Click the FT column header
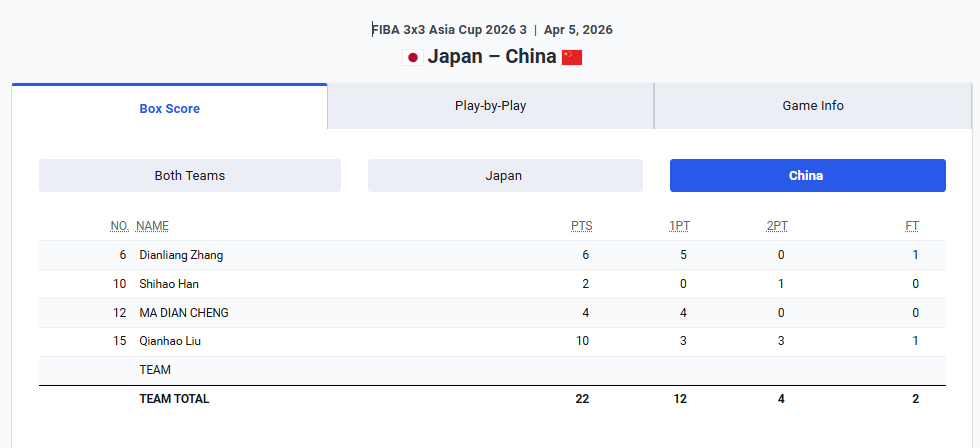980x448 pixels. [x=912, y=226]
